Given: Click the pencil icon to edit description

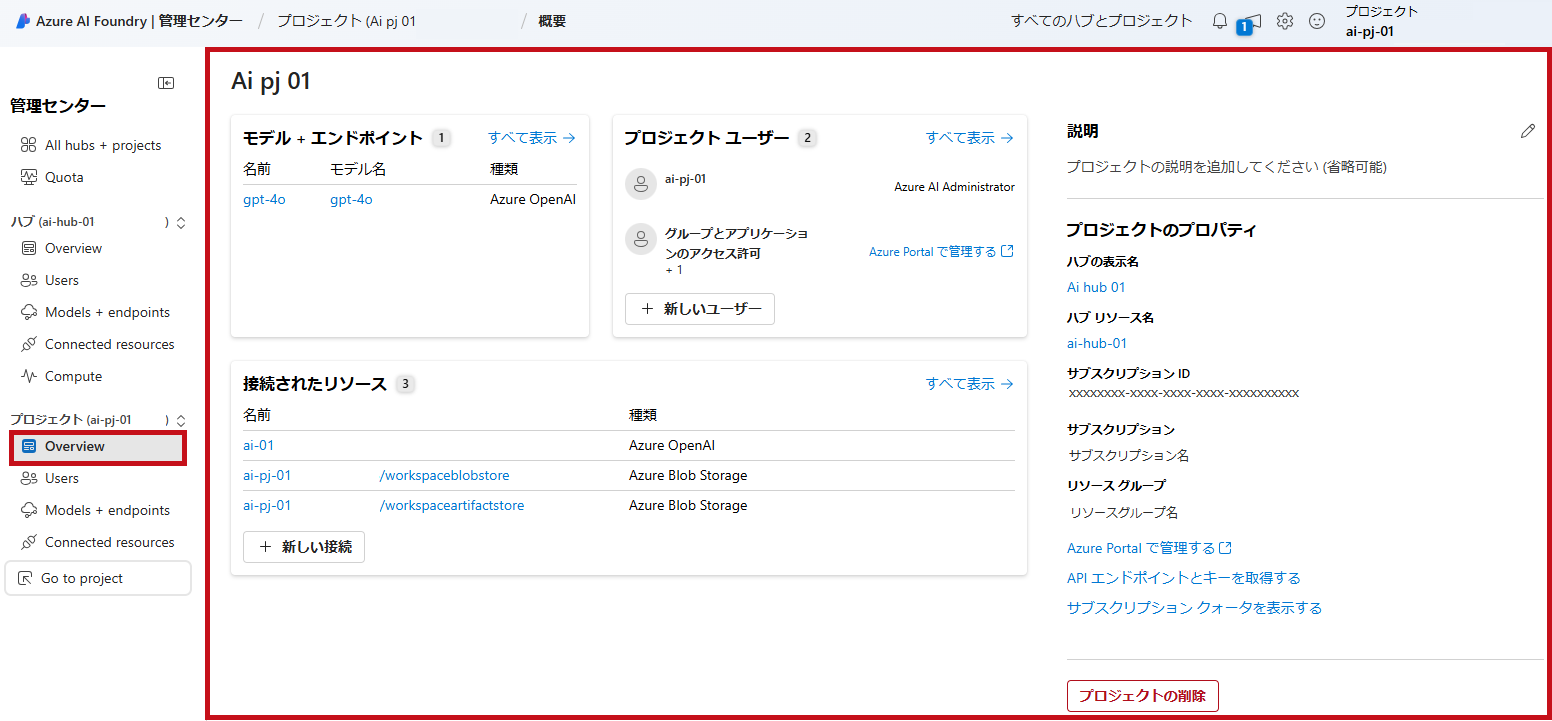Looking at the screenshot, I should point(1527,131).
